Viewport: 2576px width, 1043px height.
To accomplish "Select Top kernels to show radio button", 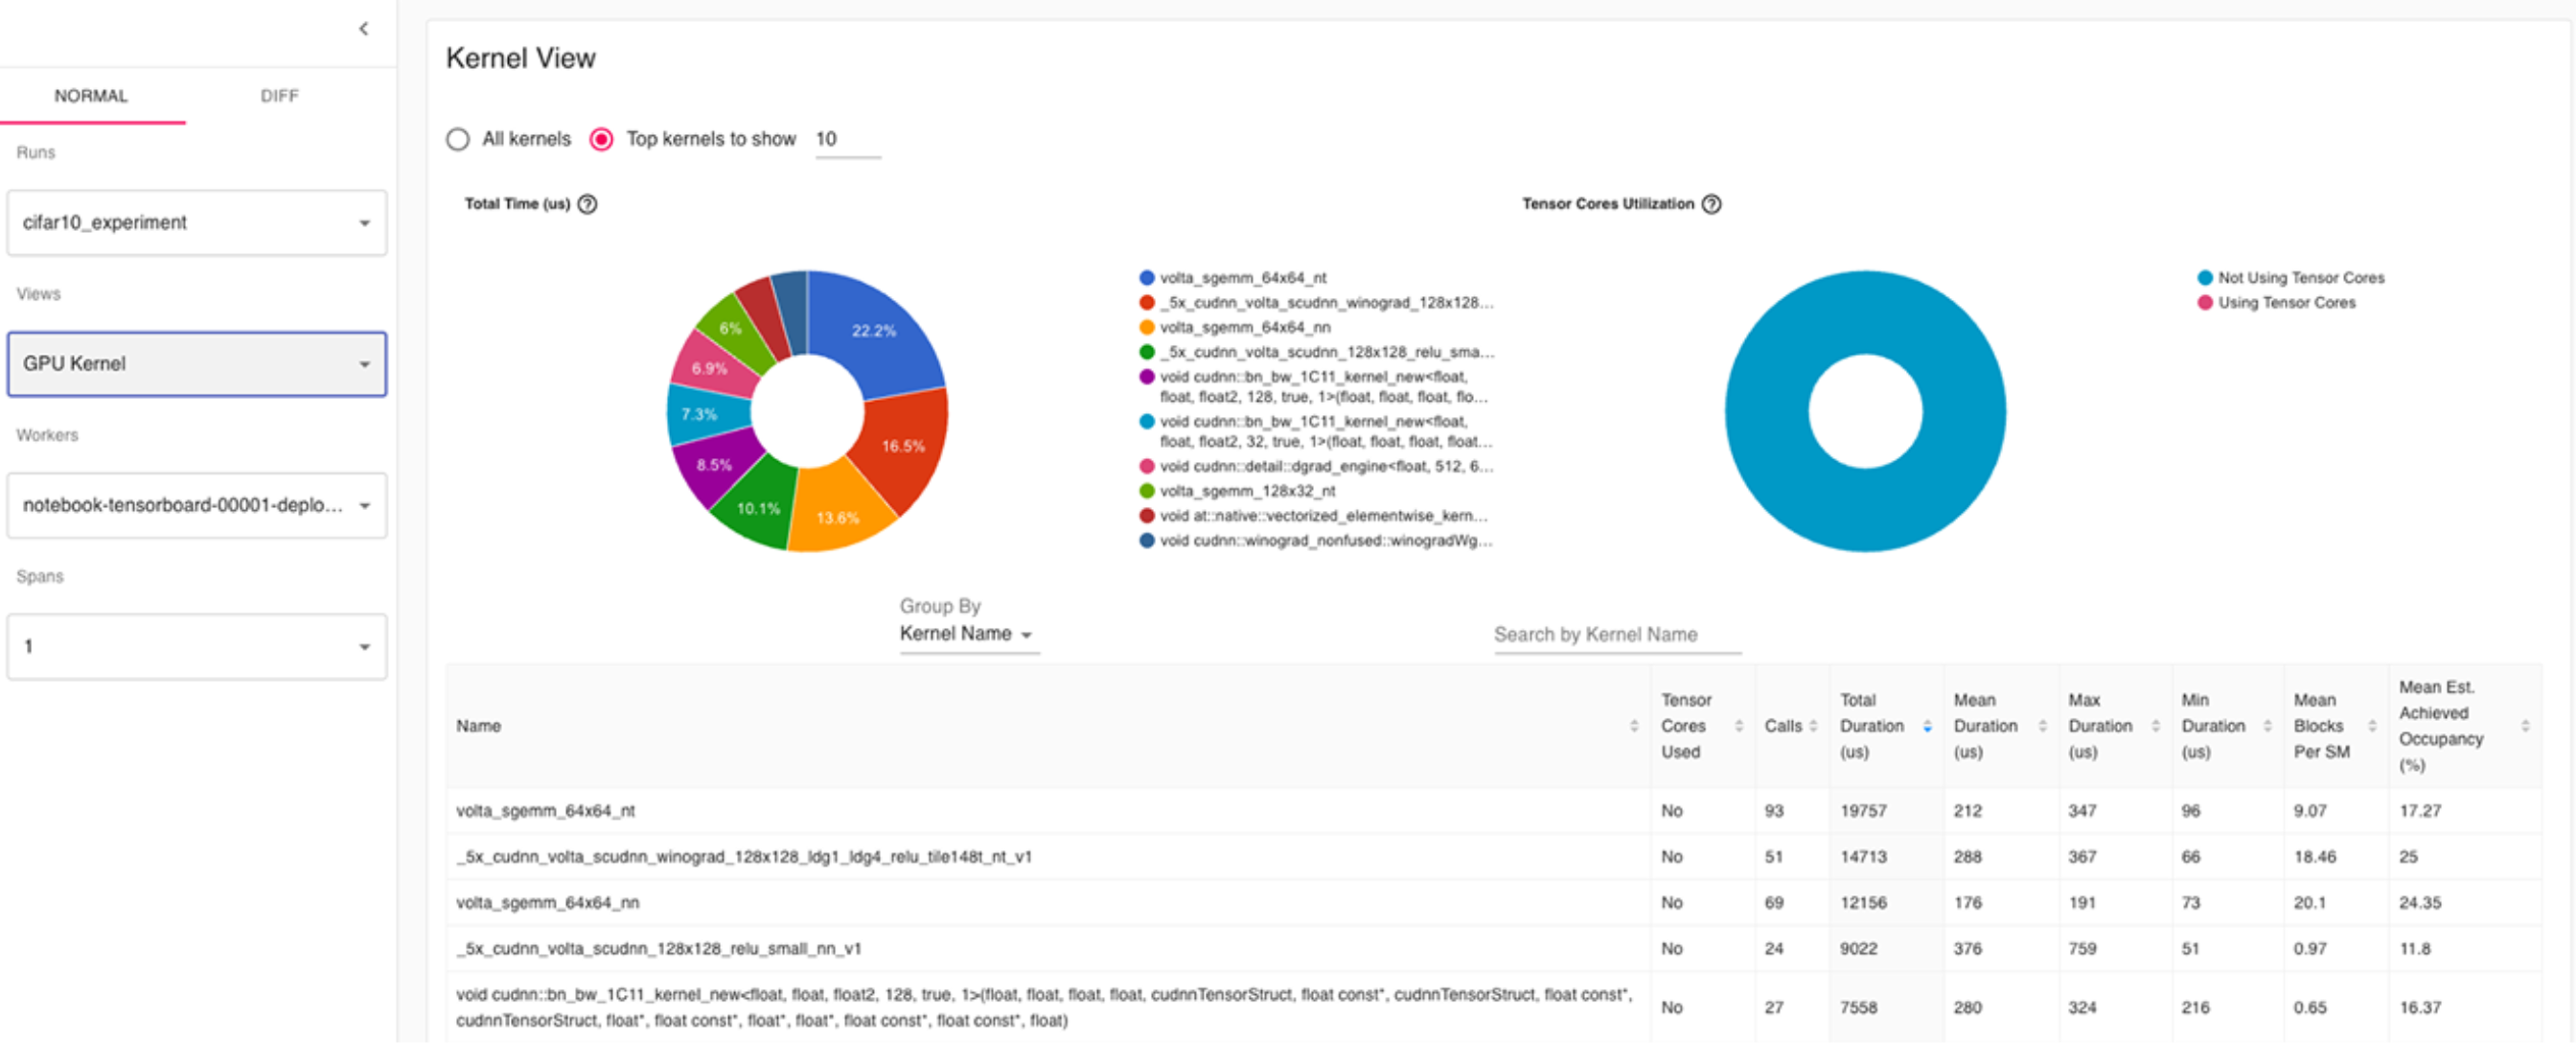I will 601,139.
